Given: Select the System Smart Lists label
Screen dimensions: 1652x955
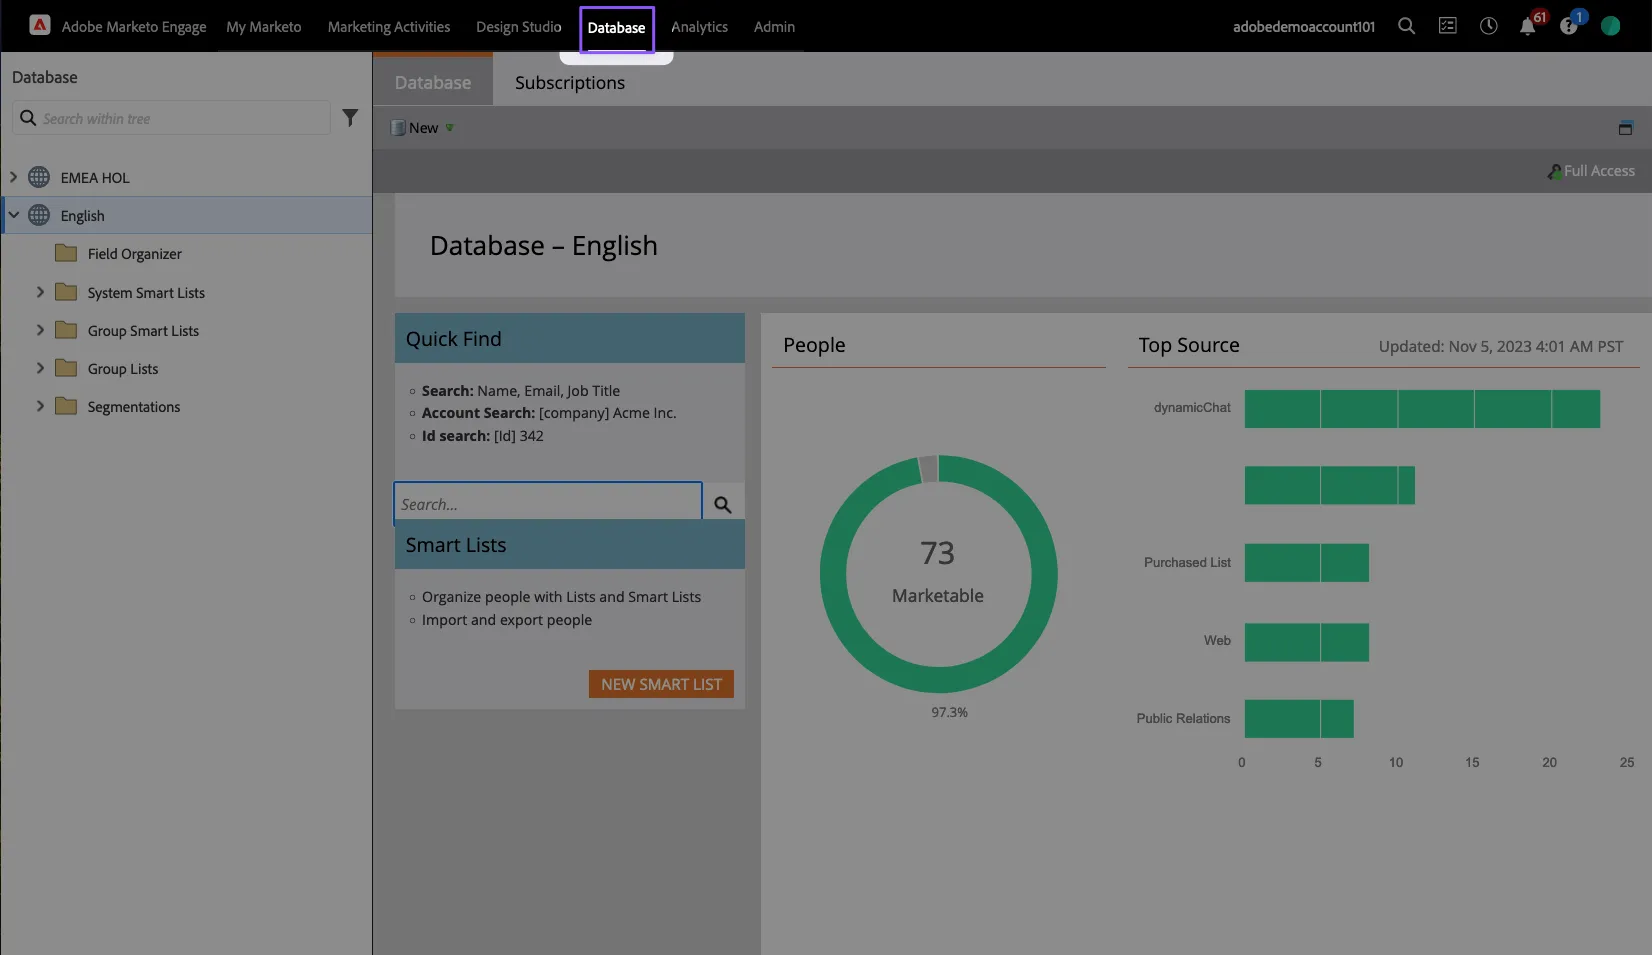Looking at the screenshot, I should 146,293.
